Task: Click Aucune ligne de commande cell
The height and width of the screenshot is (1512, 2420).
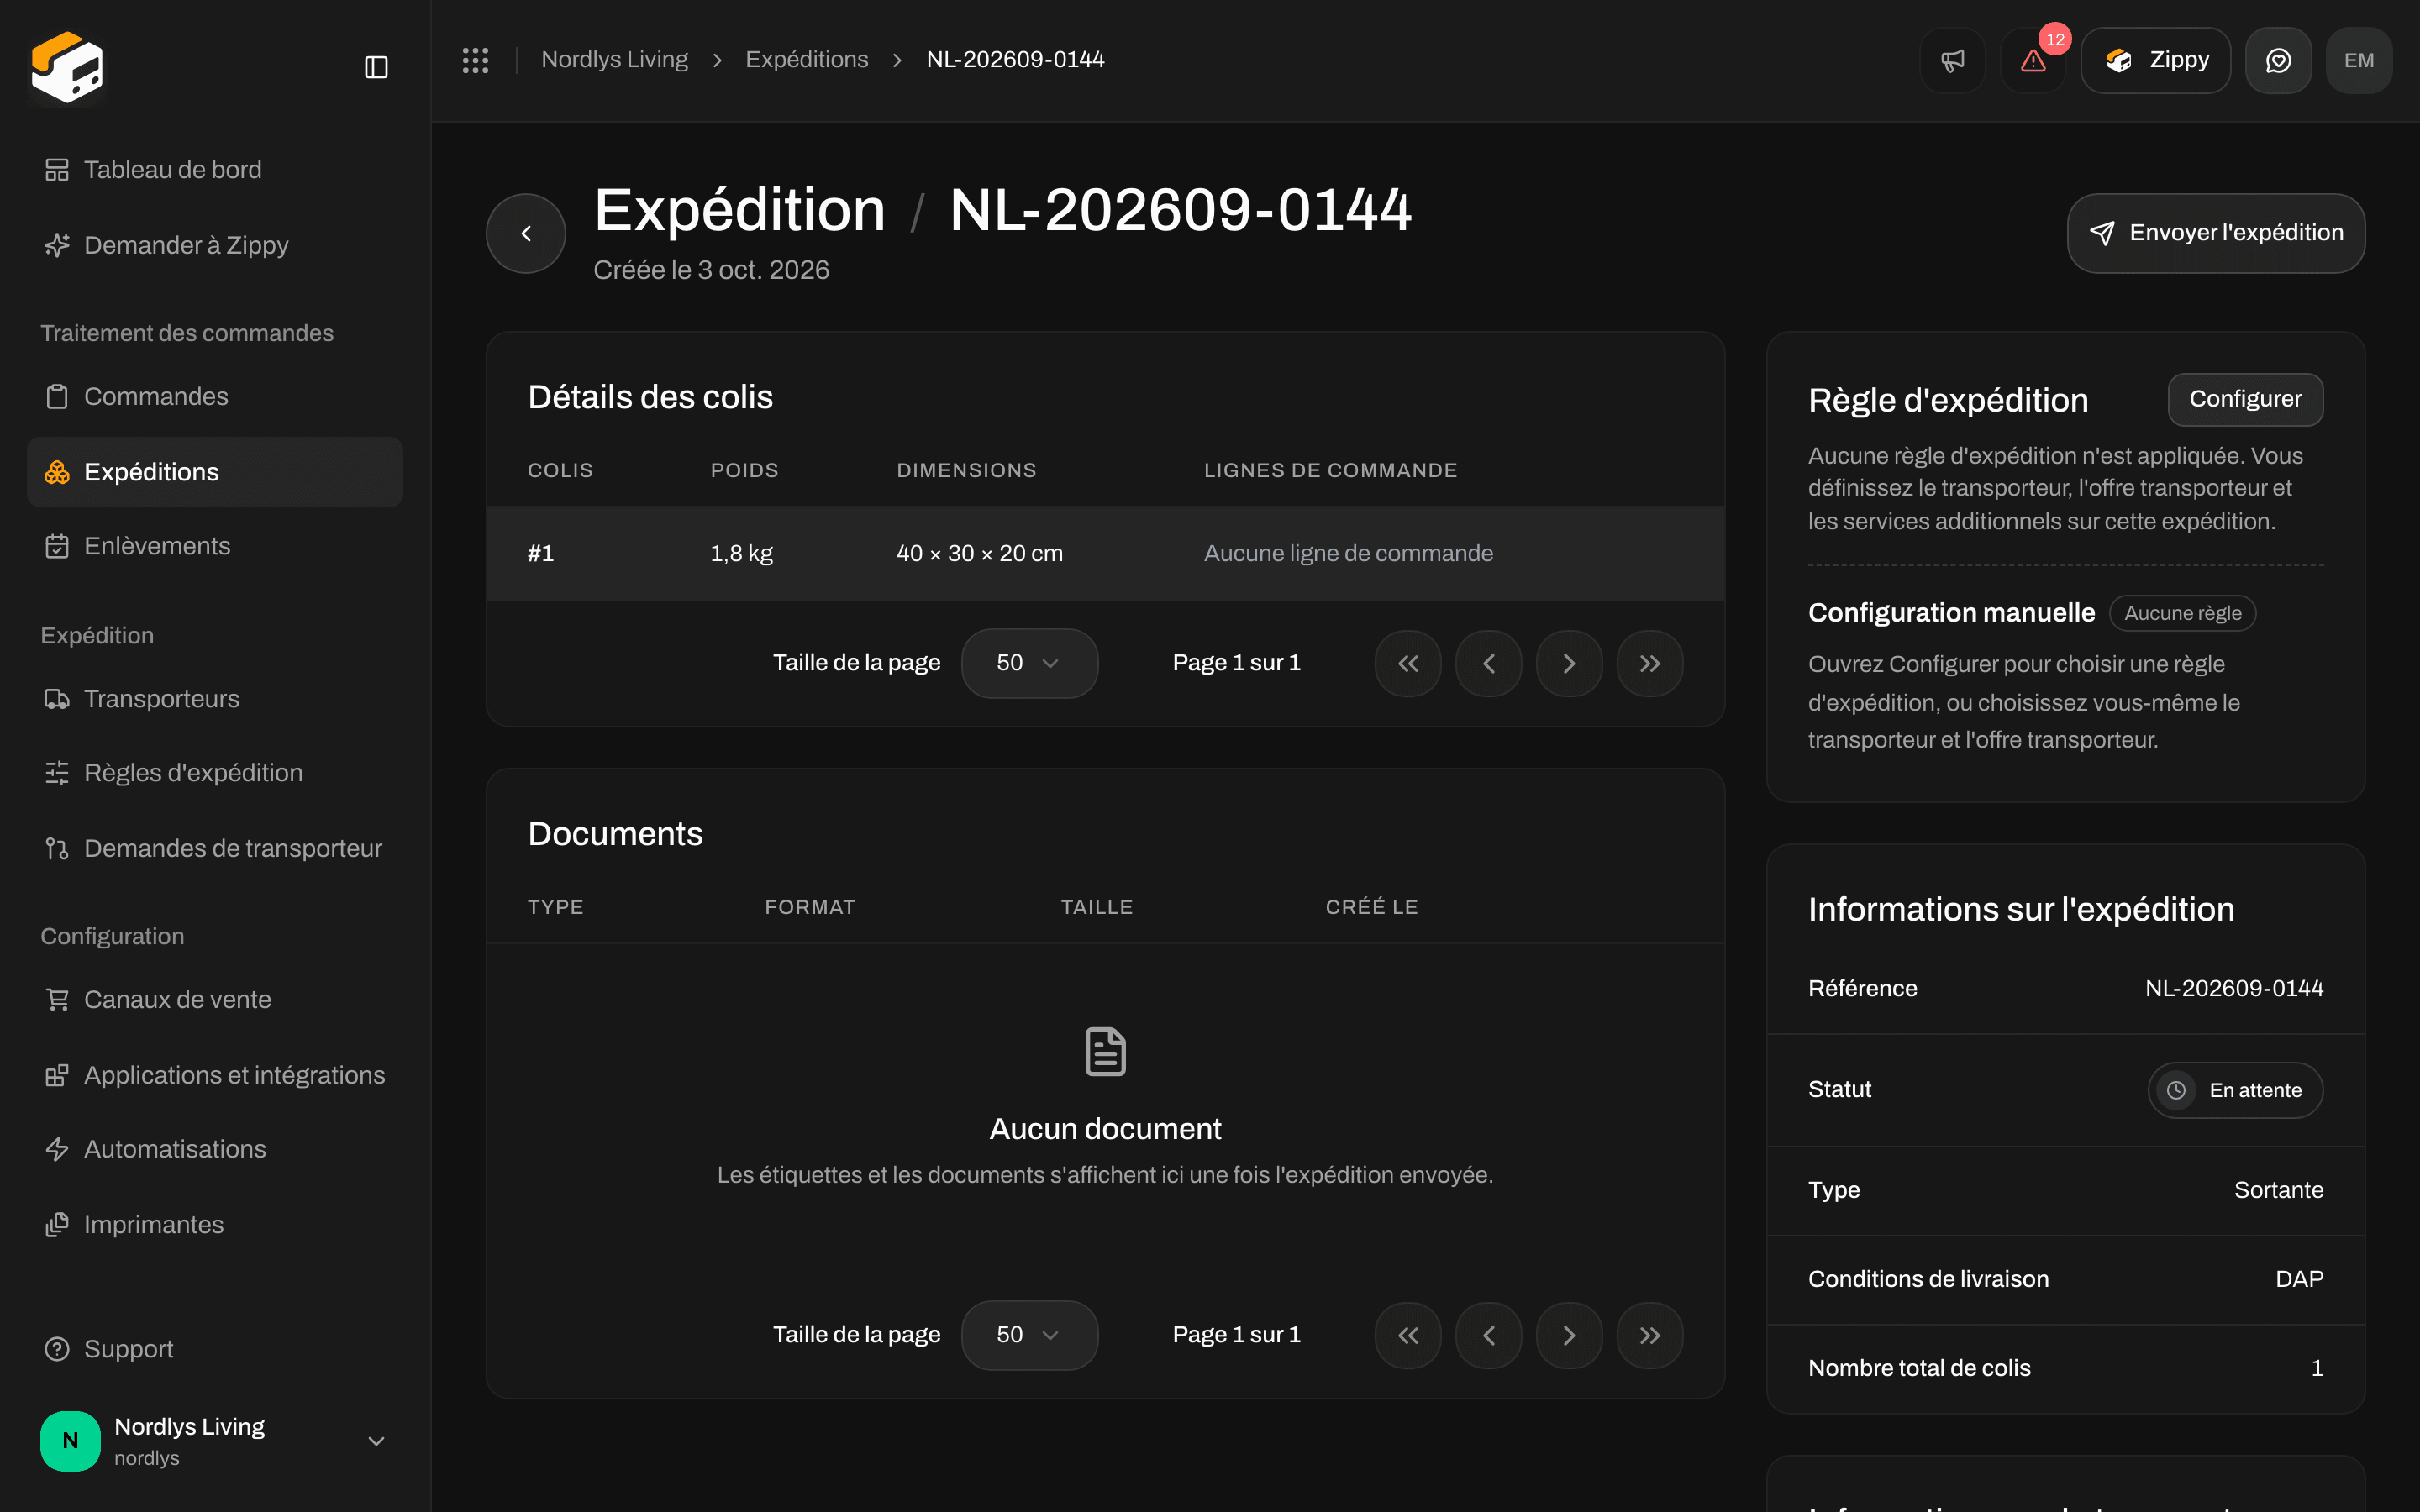Action: coord(1348,553)
